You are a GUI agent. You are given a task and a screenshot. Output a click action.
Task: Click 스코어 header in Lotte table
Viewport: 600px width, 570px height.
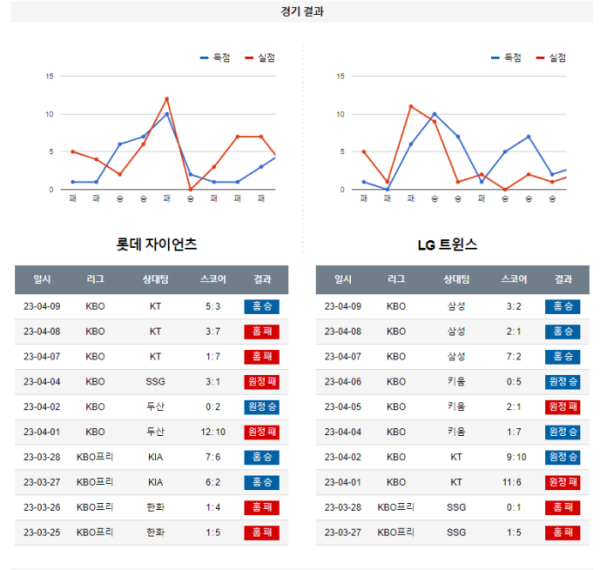[213, 279]
